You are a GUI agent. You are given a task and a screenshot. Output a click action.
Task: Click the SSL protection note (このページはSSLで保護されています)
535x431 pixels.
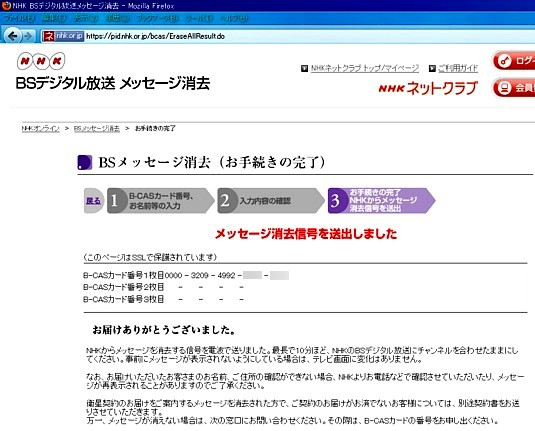(x=150, y=257)
